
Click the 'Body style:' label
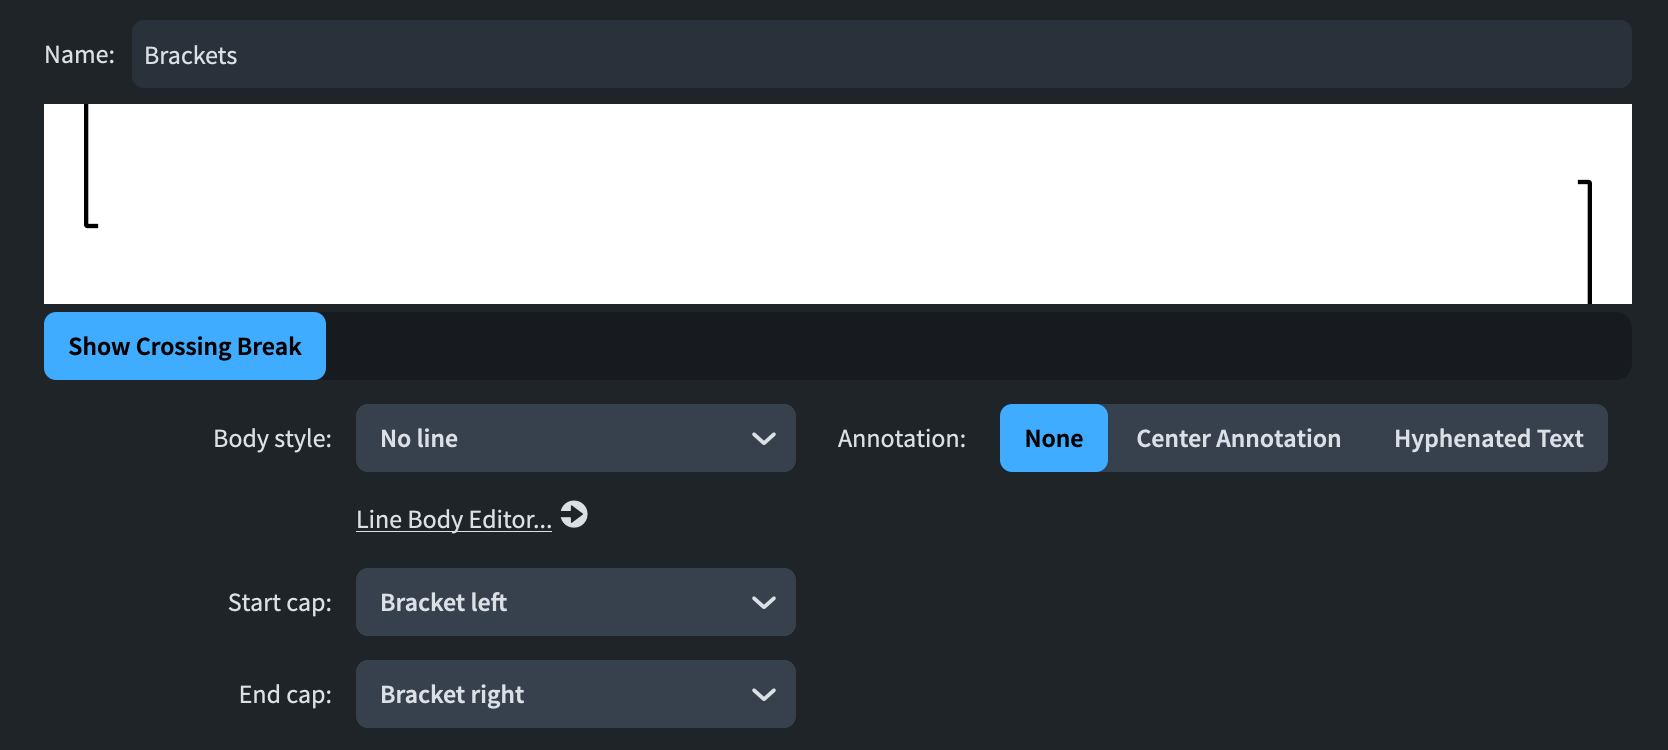[272, 439]
